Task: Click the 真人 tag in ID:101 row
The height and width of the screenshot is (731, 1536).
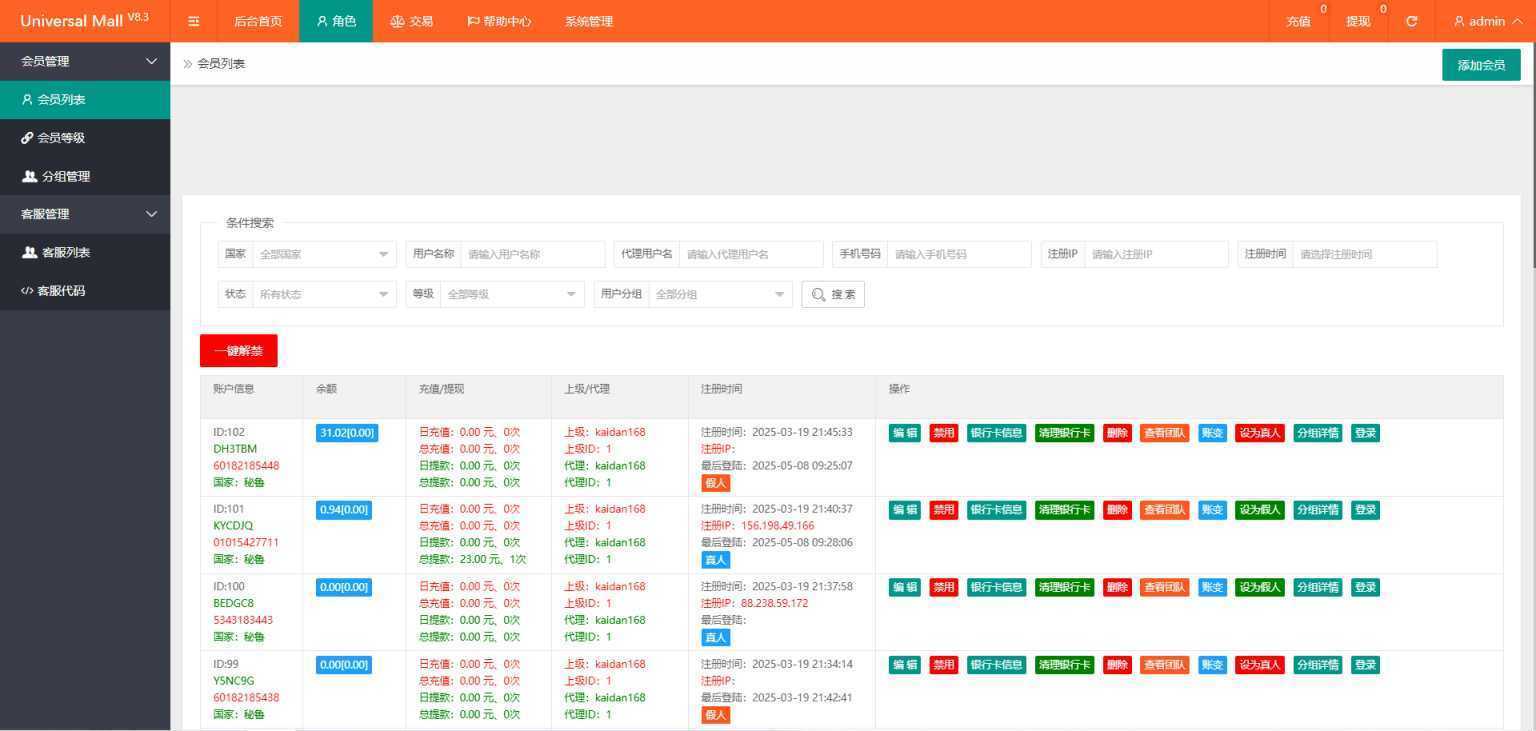Action: [716, 560]
